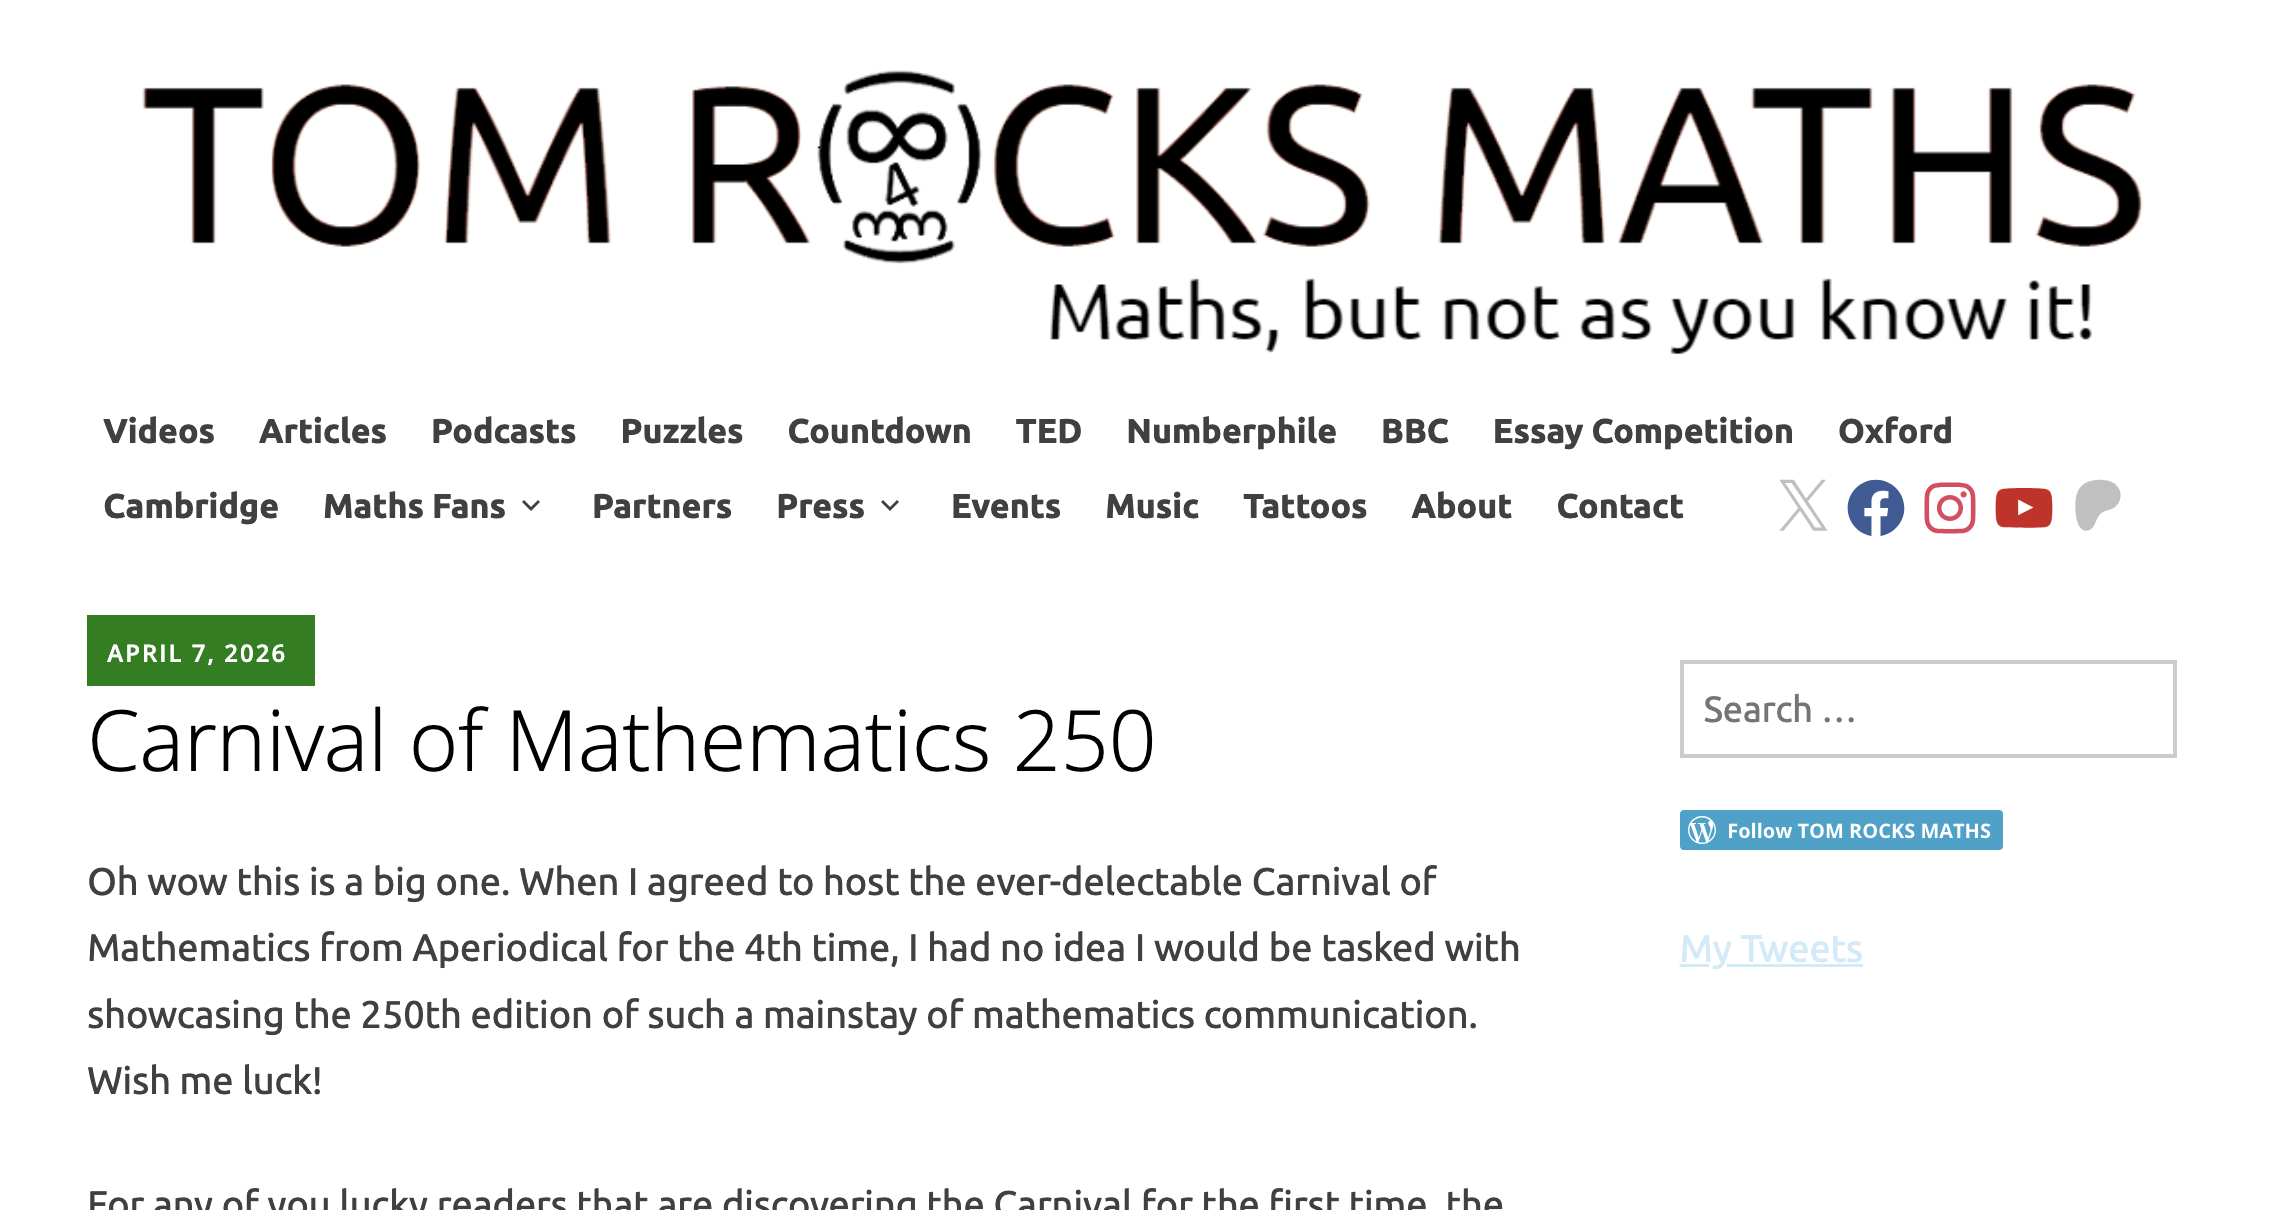Click the April 7, 2026 date badge
2290x1210 pixels.
tap(200, 652)
